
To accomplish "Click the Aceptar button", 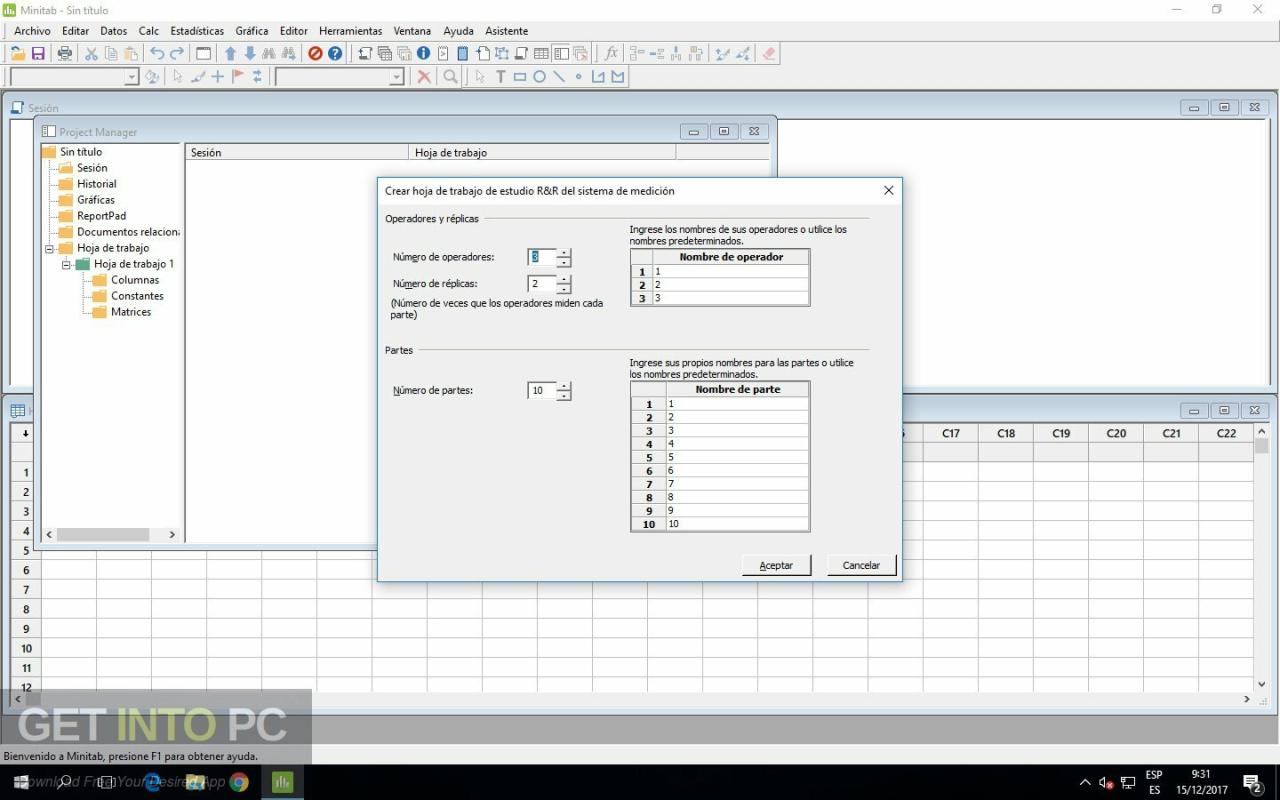I will 776,565.
